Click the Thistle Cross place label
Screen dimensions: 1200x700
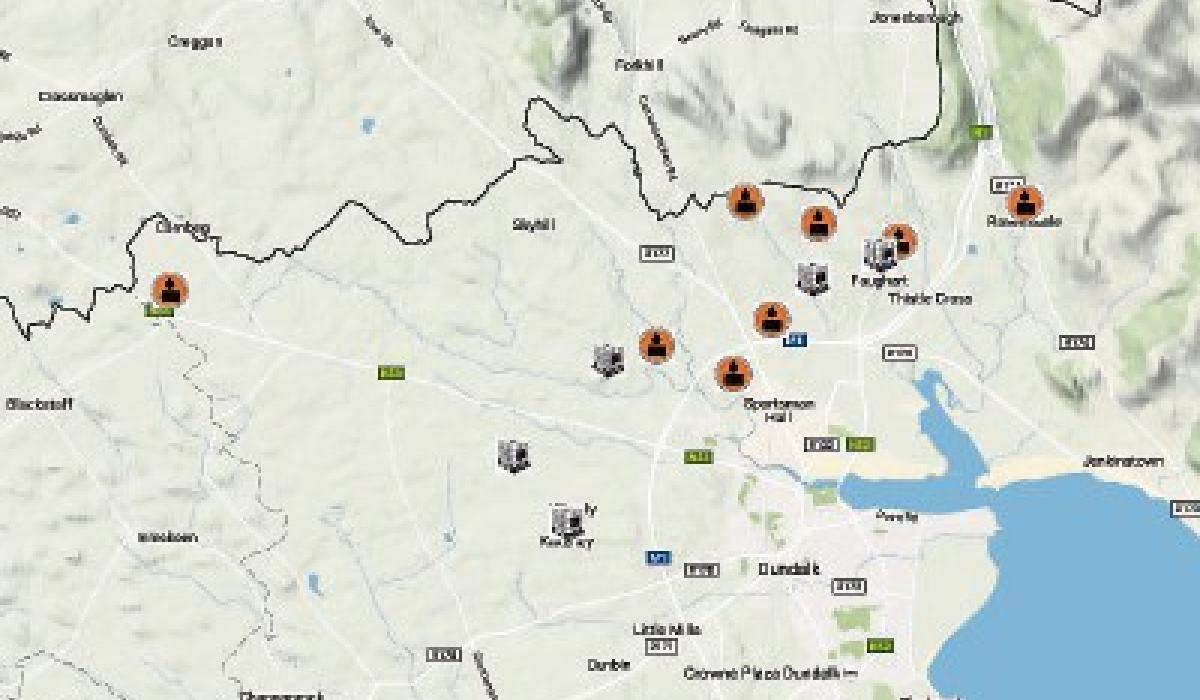[x=930, y=299]
